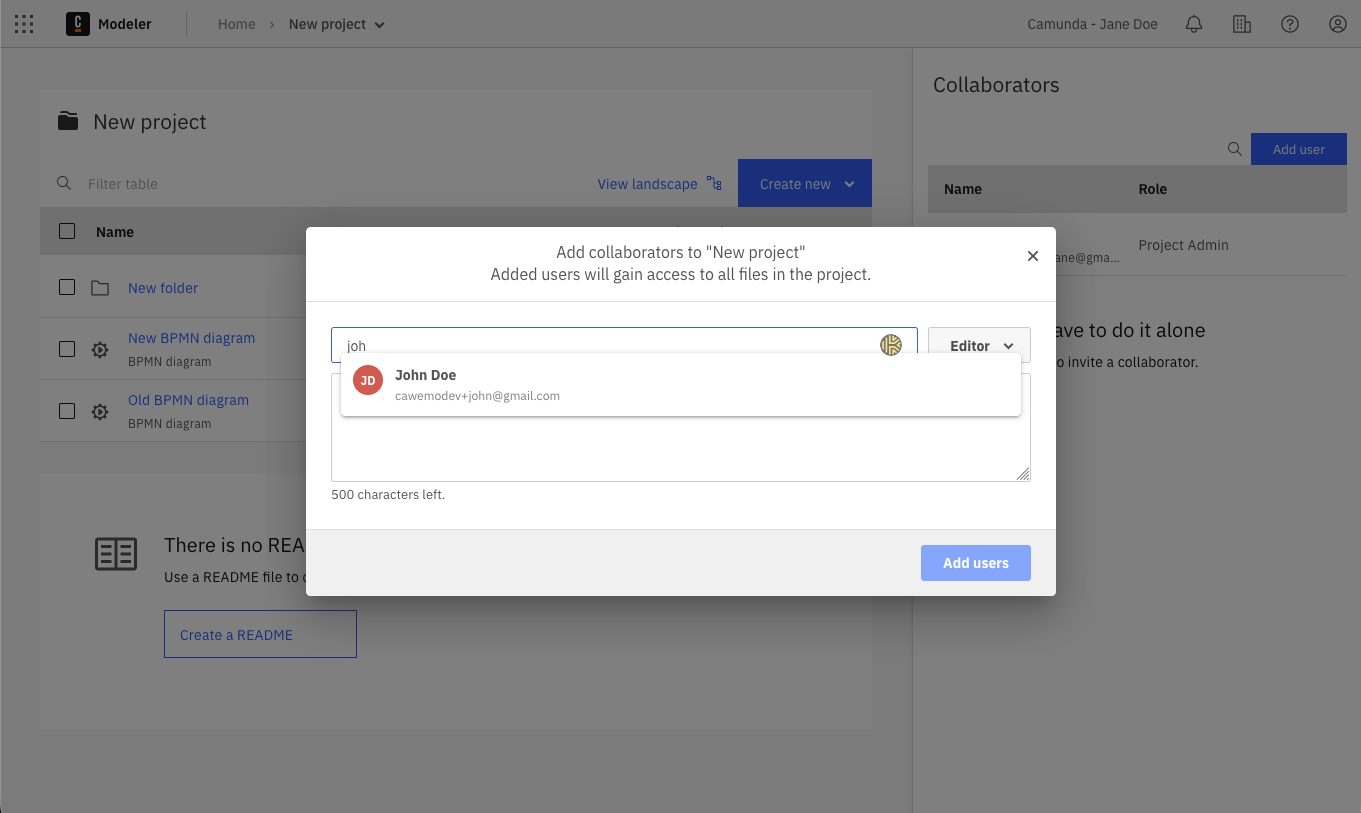Open the user profile avatar icon

(x=1338, y=24)
